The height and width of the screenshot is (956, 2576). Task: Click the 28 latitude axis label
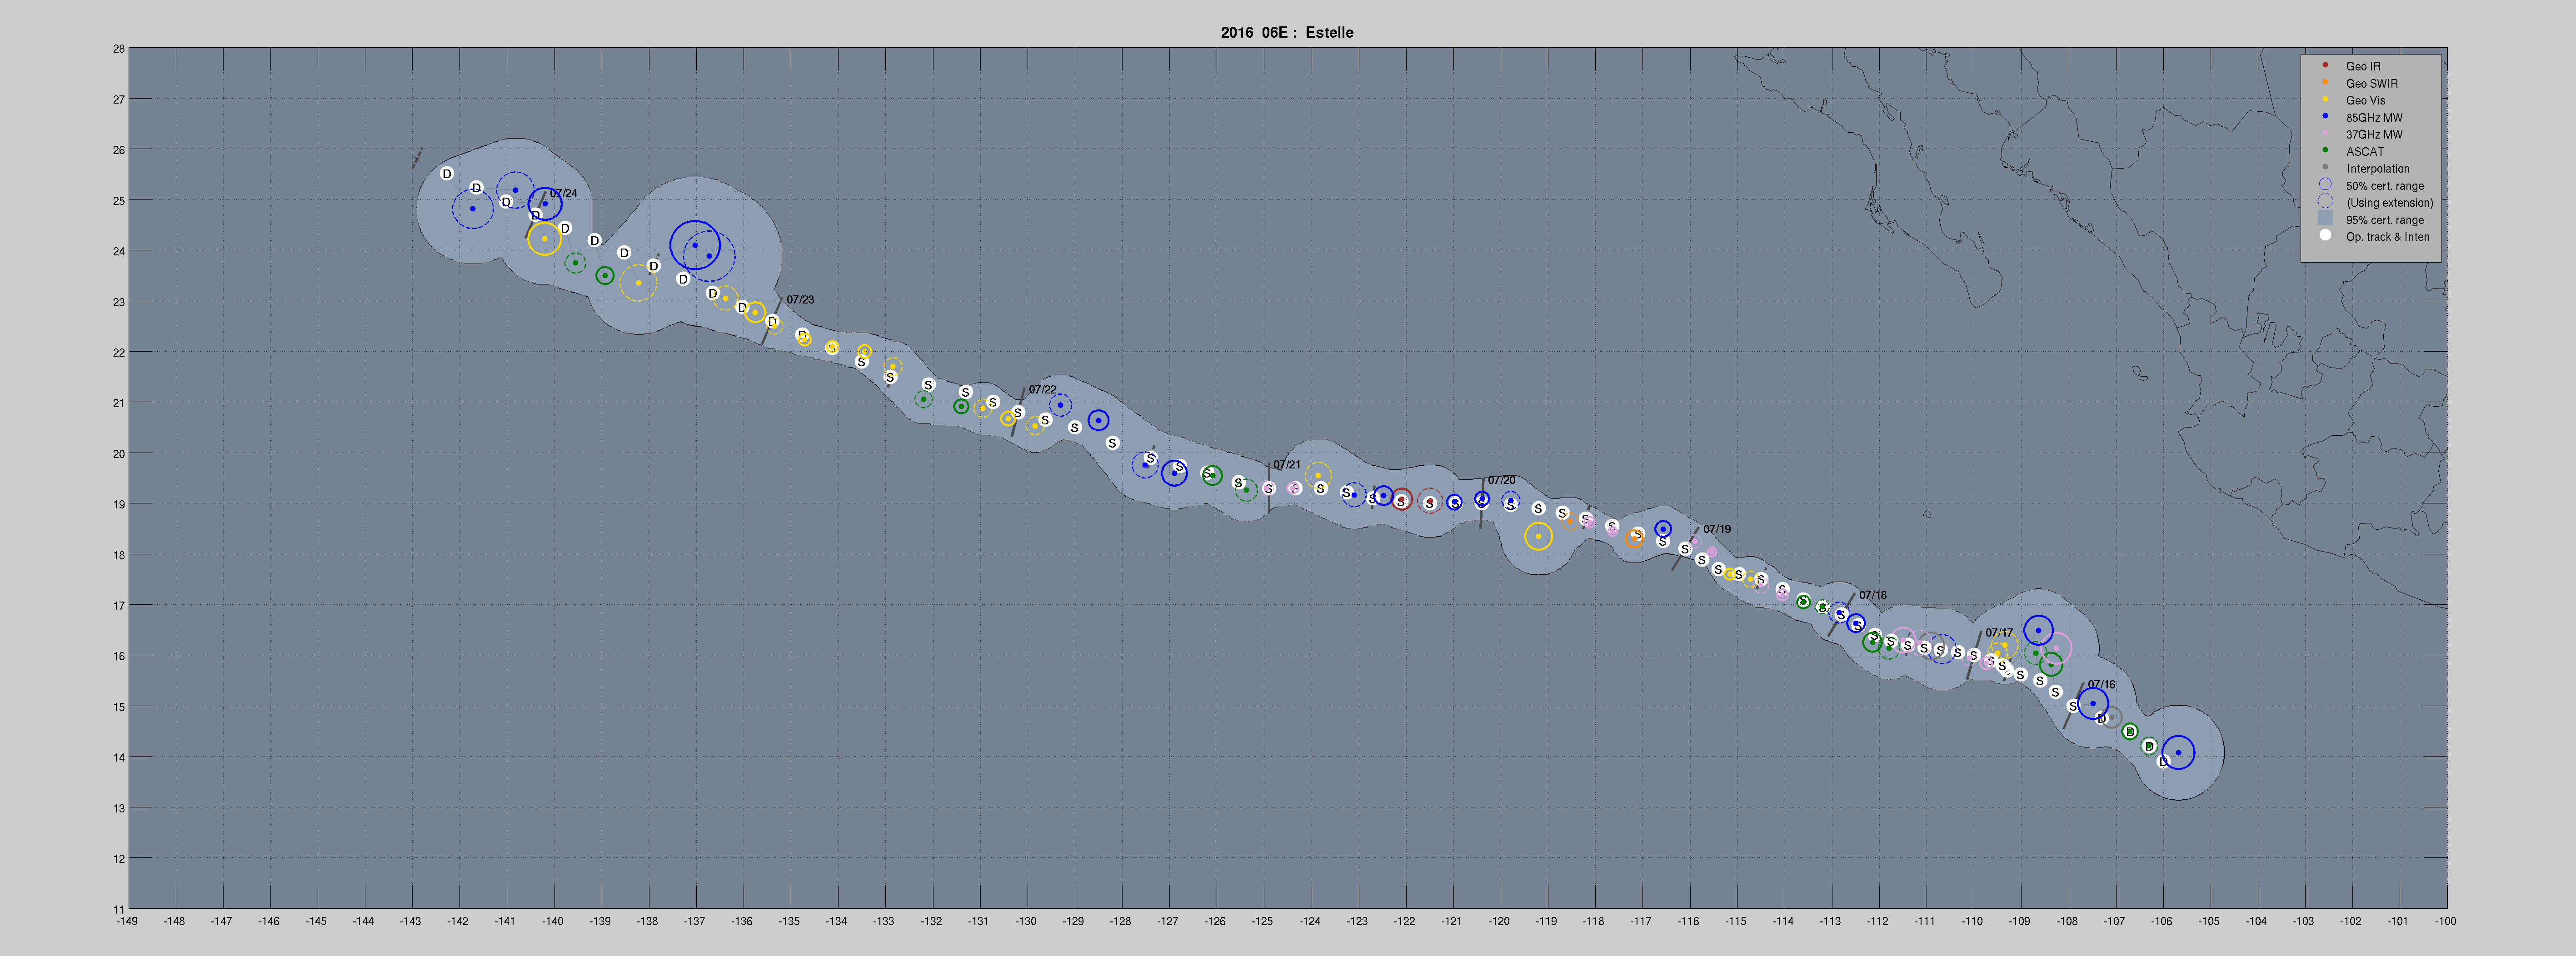click(x=119, y=49)
